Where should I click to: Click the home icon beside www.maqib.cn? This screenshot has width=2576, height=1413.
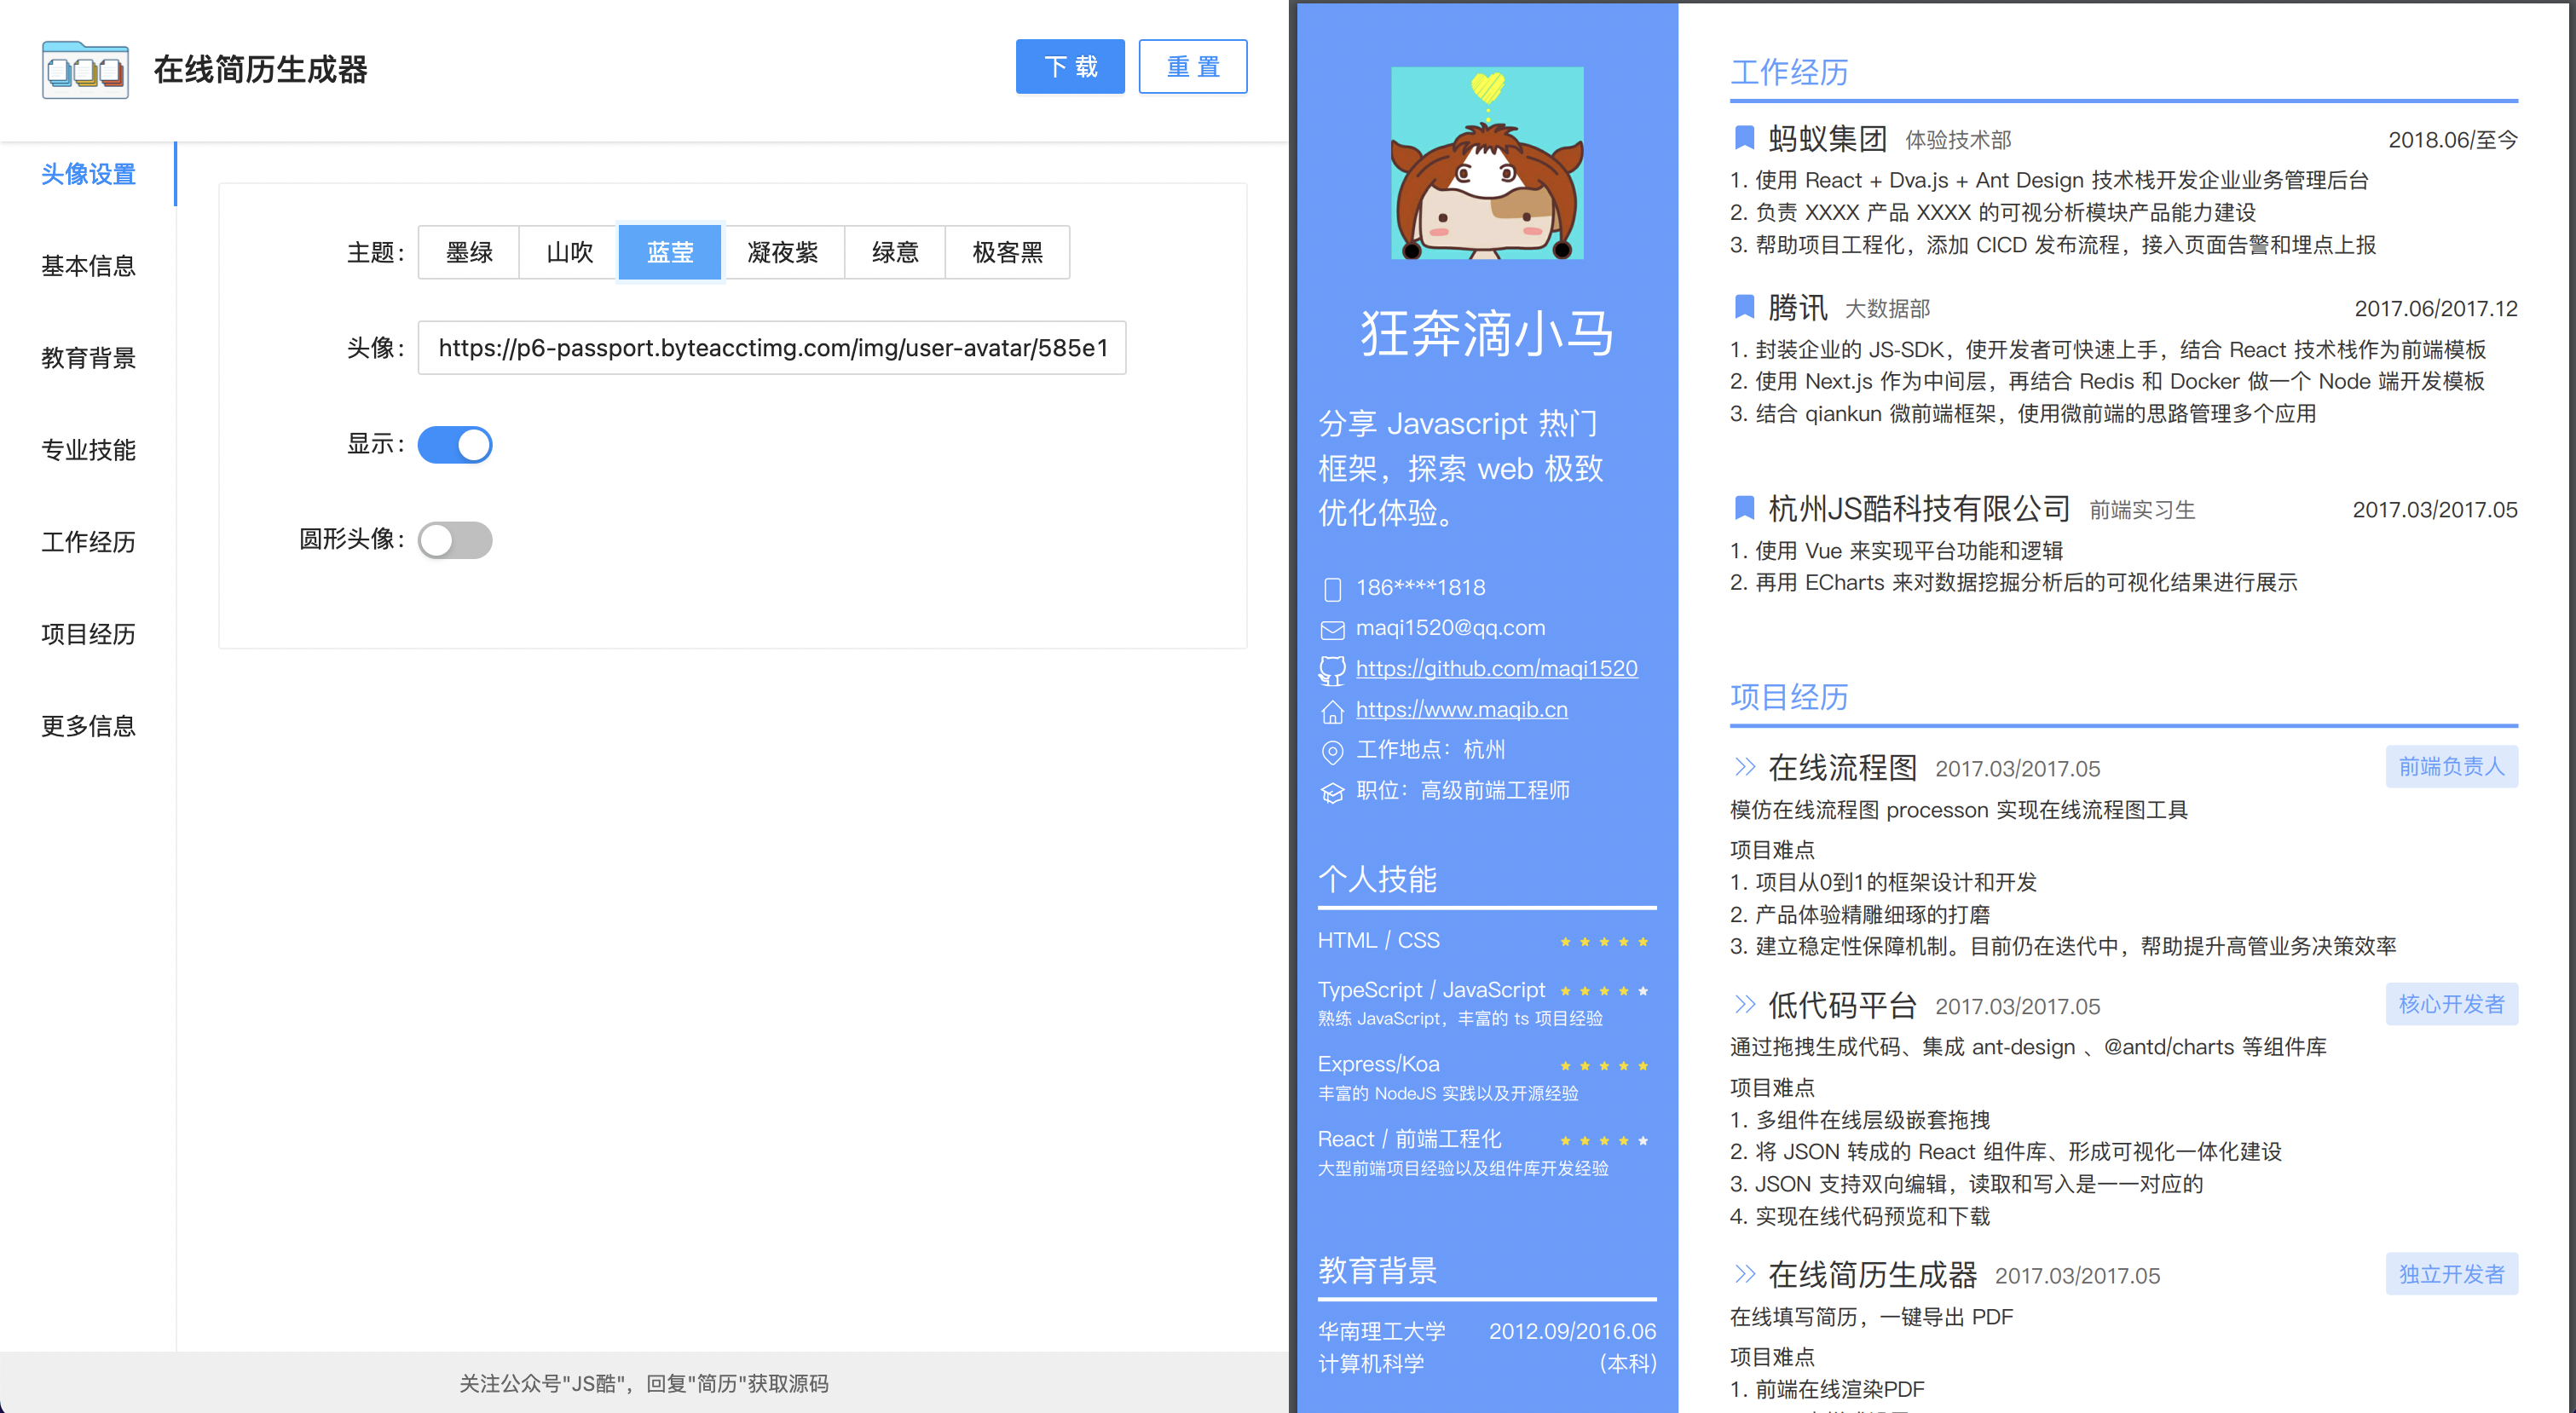[1332, 710]
